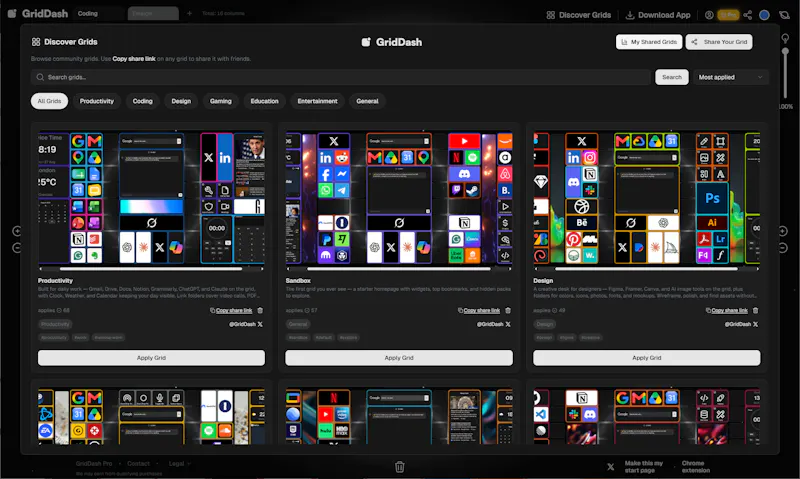Viewport: 800px width, 479px height.
Task: Open @GridDash X link on Sandbox card
Action: [x=493, y=324]
